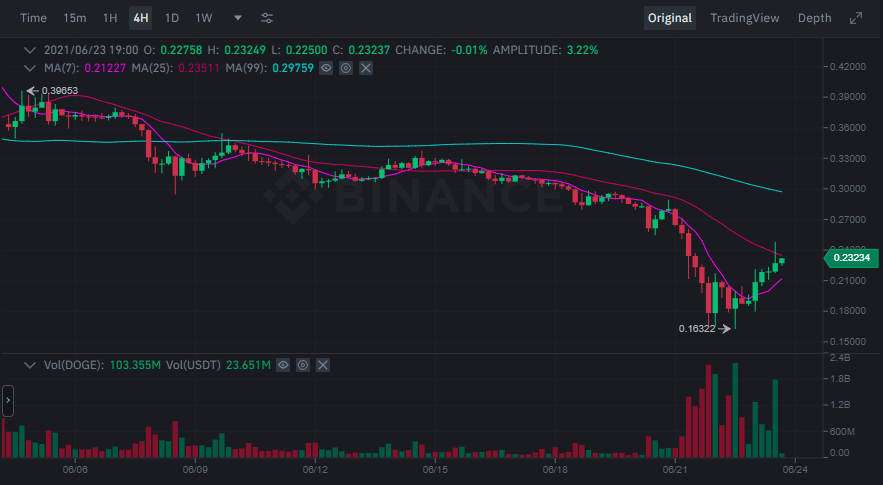Screen dimensions: 883x485
Task: Expand the left side drawing panel arrow
Action: tap(8, 400)
